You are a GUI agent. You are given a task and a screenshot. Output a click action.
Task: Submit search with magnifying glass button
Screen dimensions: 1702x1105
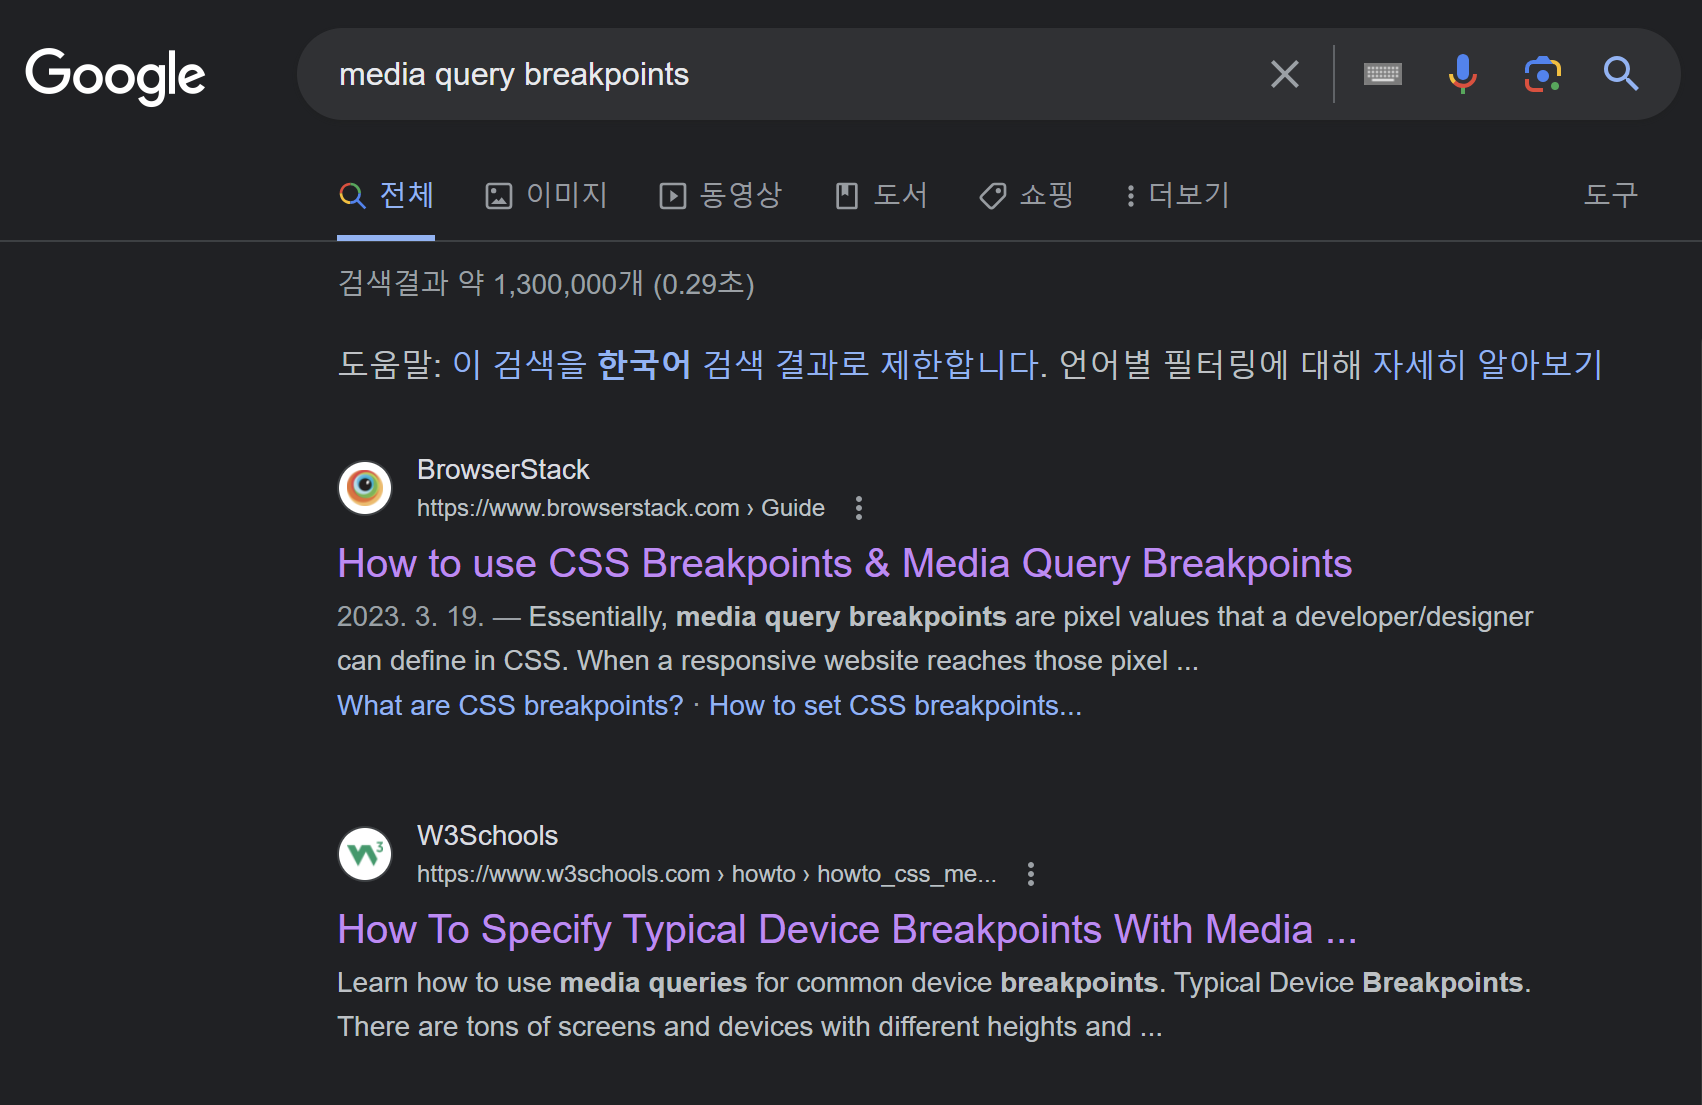coord(1620,74)
